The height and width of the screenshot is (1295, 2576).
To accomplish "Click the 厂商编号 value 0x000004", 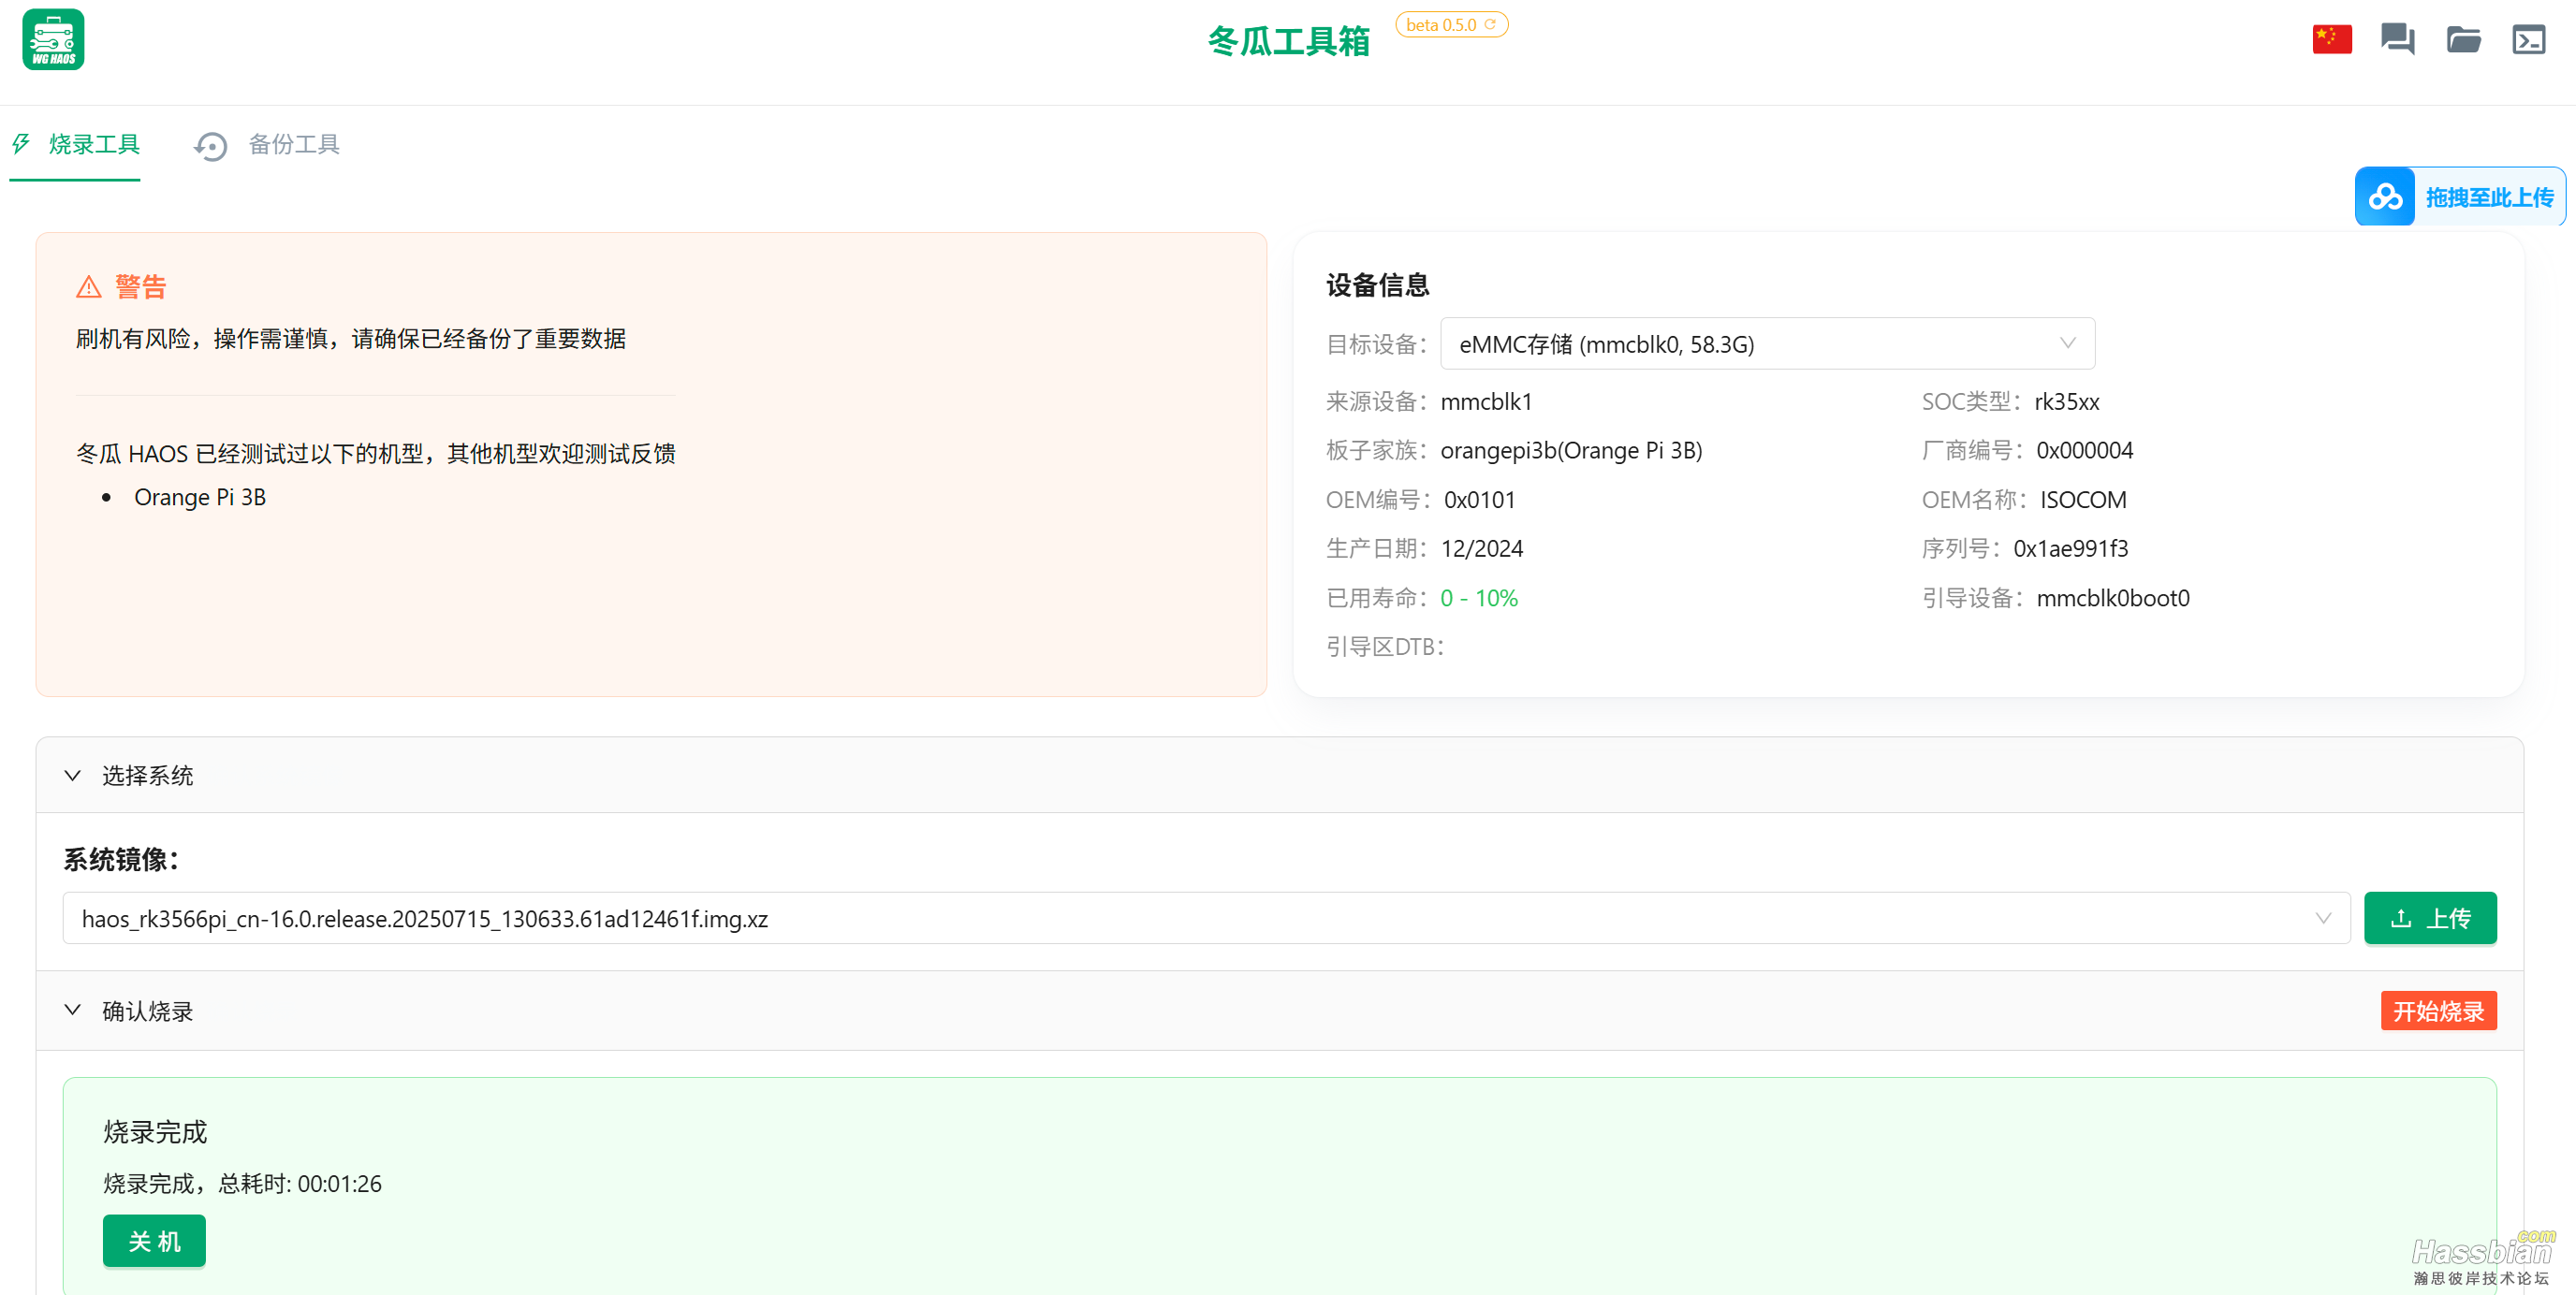I will tap(2084, 451).
